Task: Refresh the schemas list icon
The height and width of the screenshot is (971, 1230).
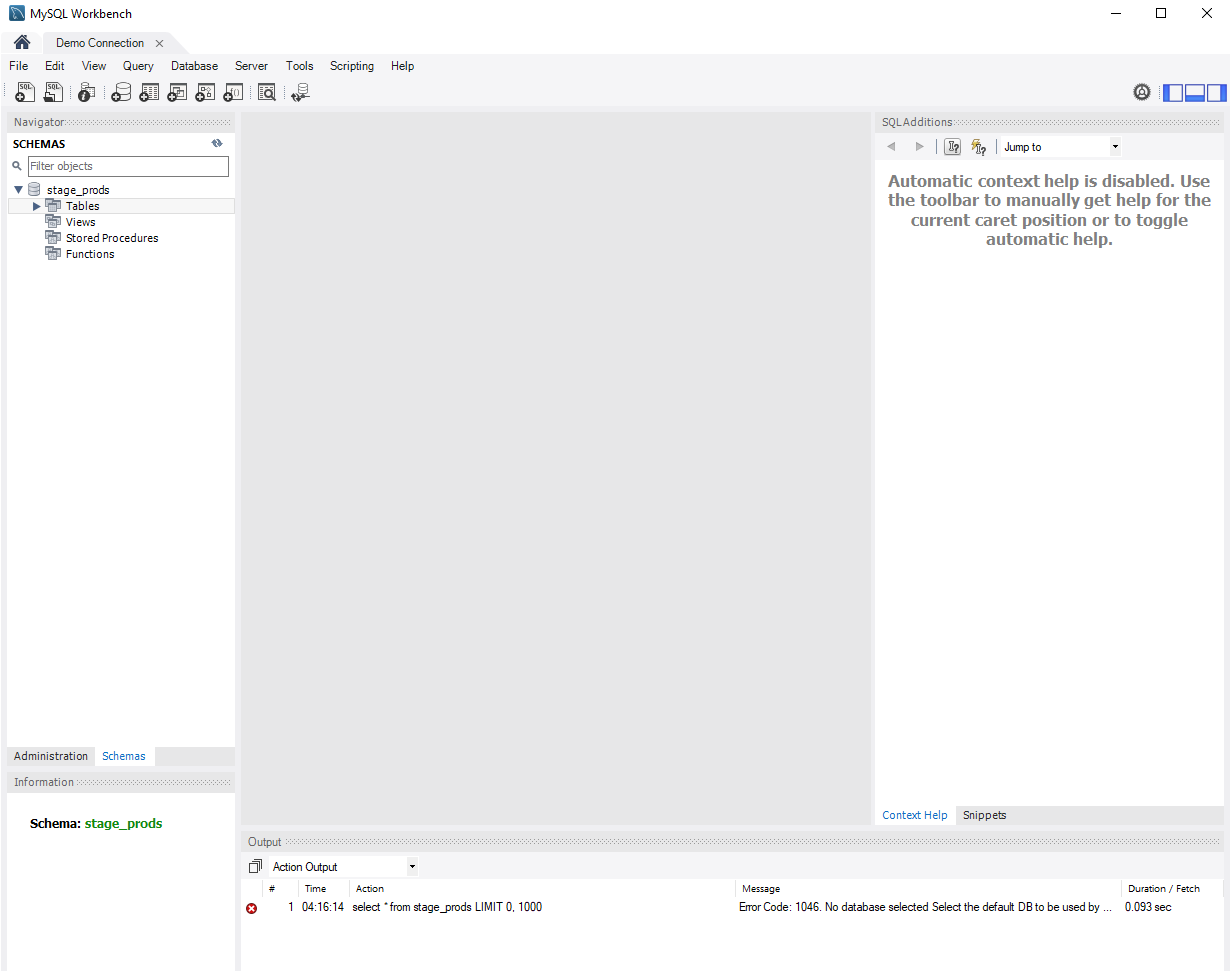Action: click(217, 143)
